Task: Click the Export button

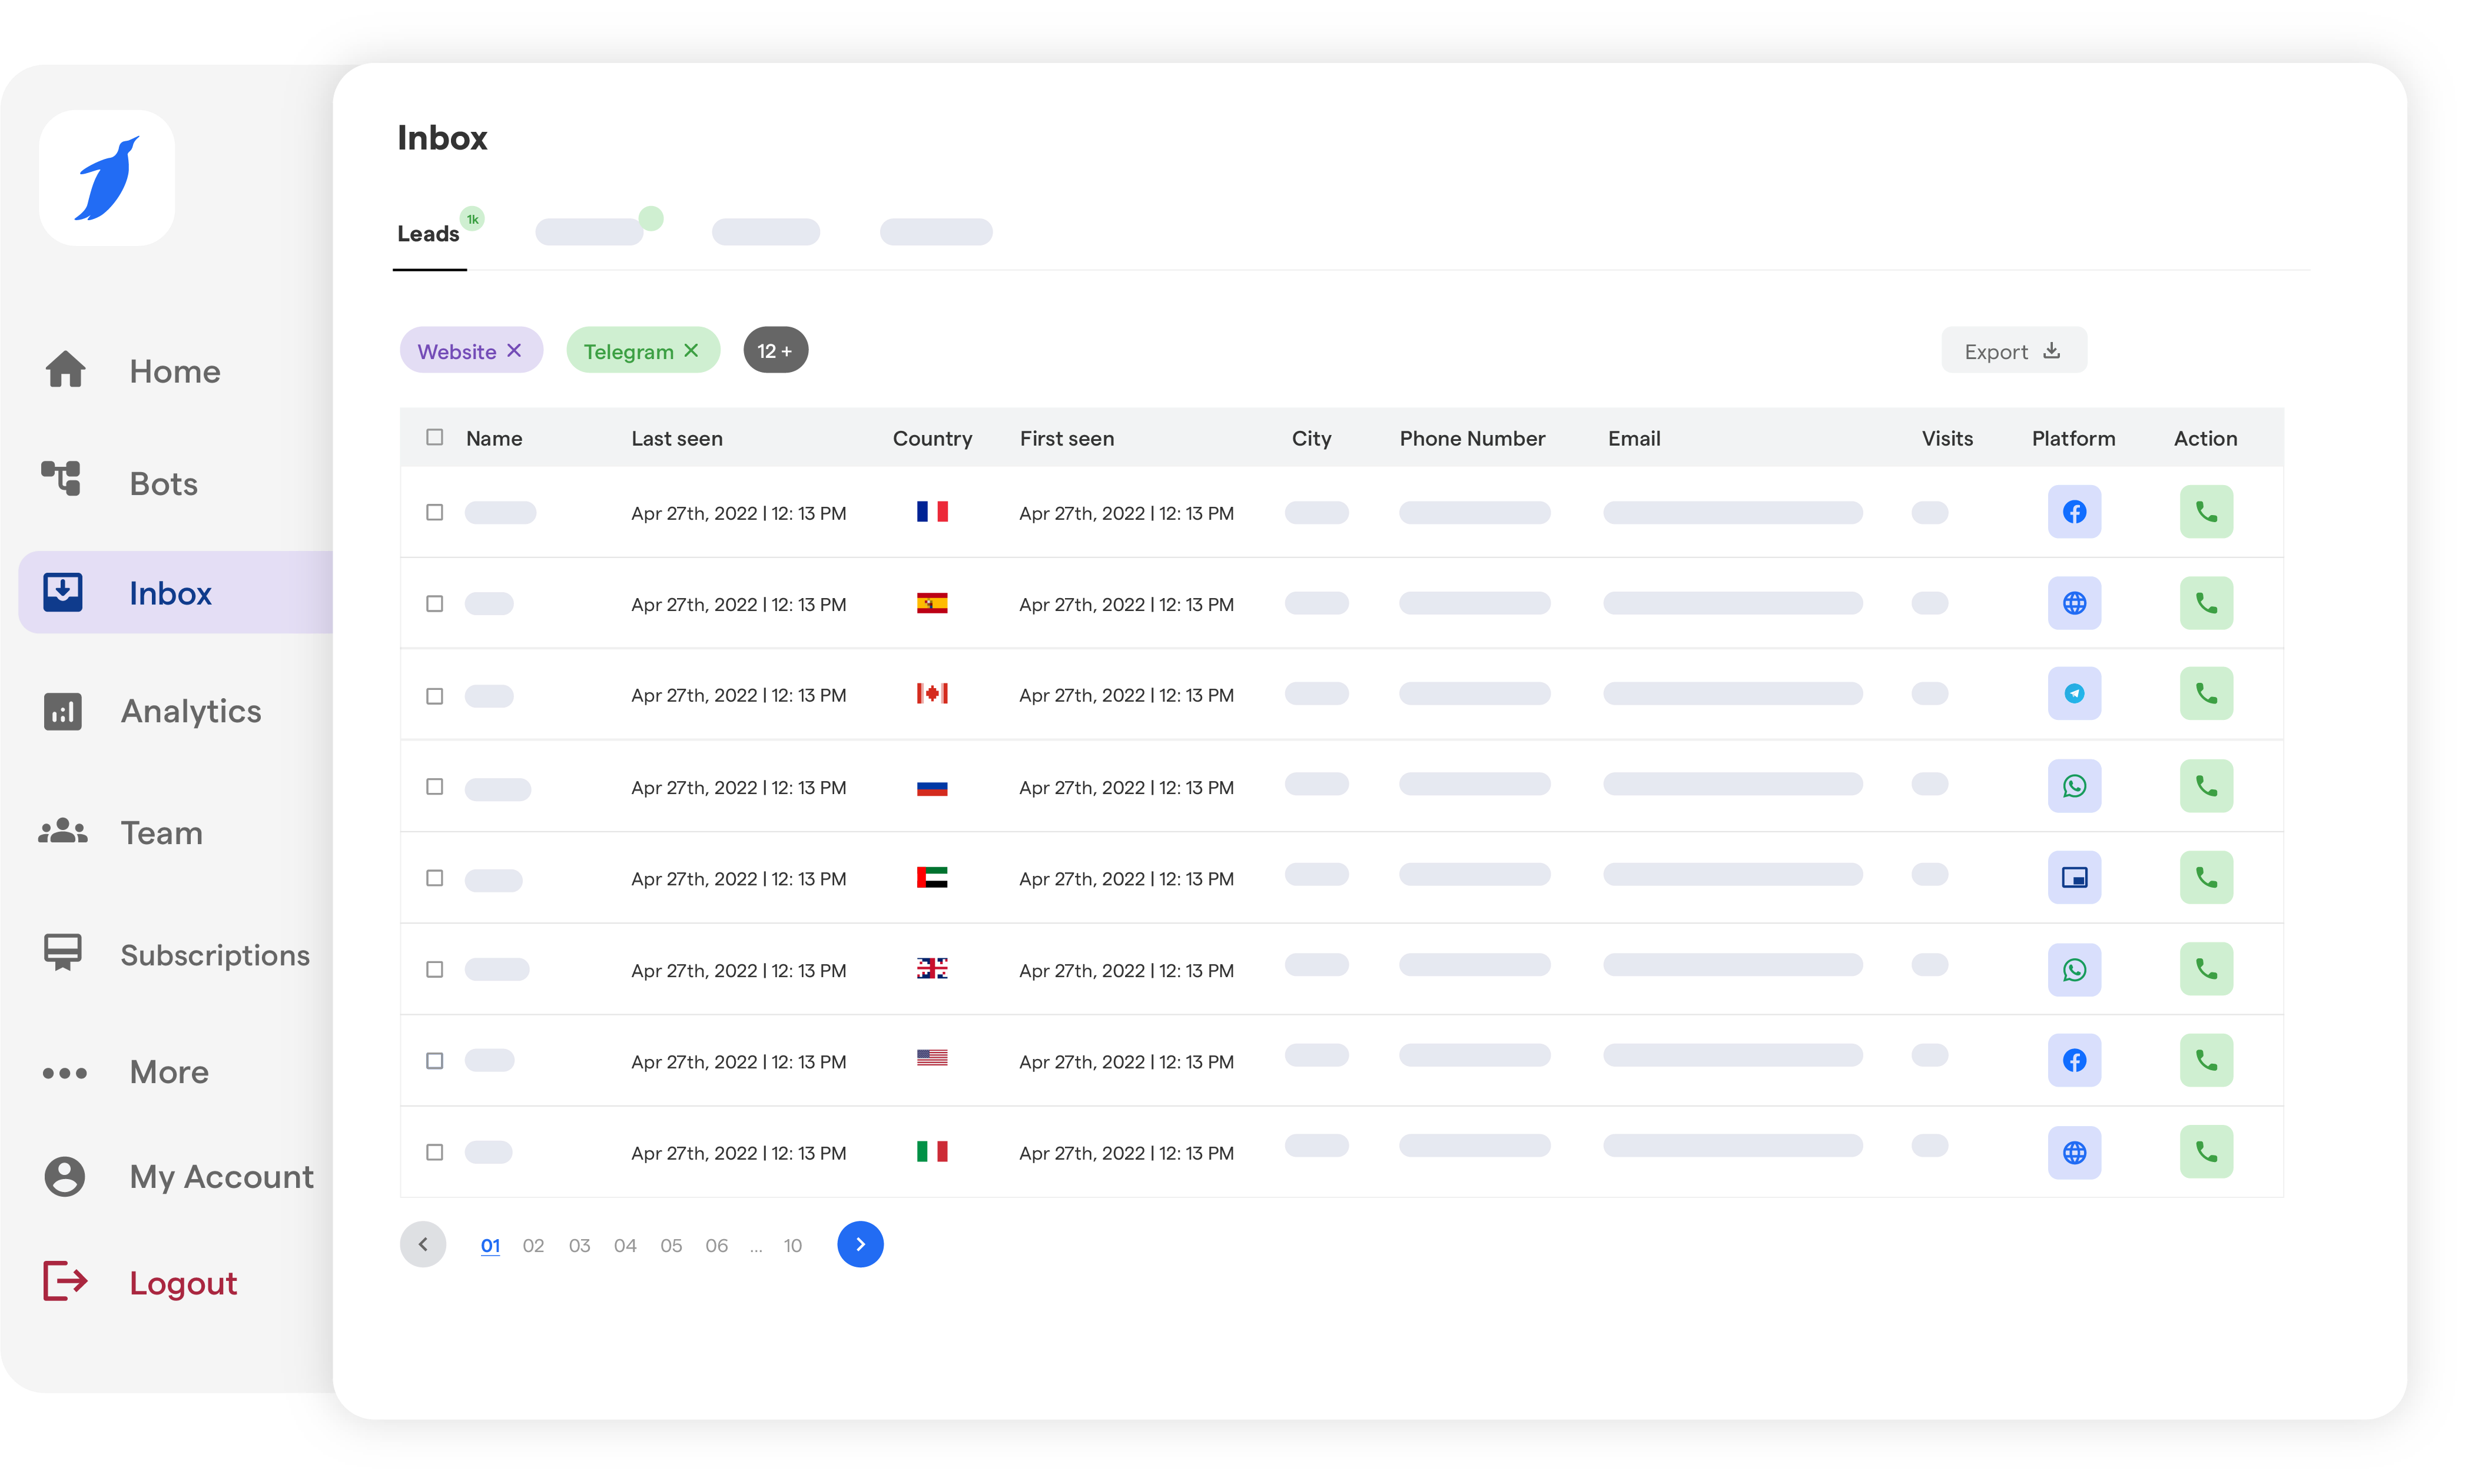Action: (2013, 351)
